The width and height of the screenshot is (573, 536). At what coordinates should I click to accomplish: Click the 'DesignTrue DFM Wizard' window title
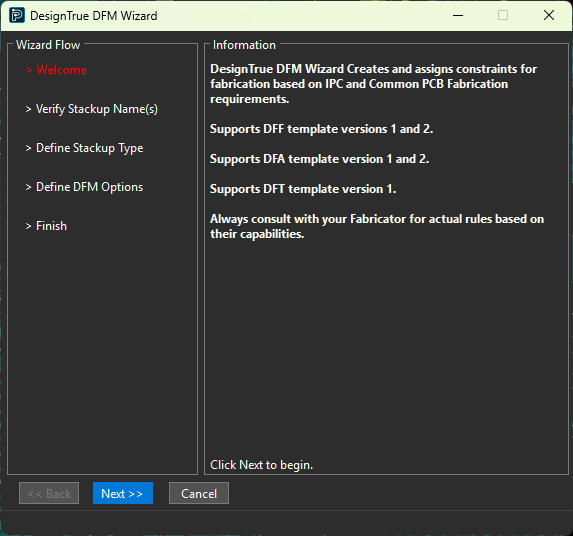coord(94,16)
